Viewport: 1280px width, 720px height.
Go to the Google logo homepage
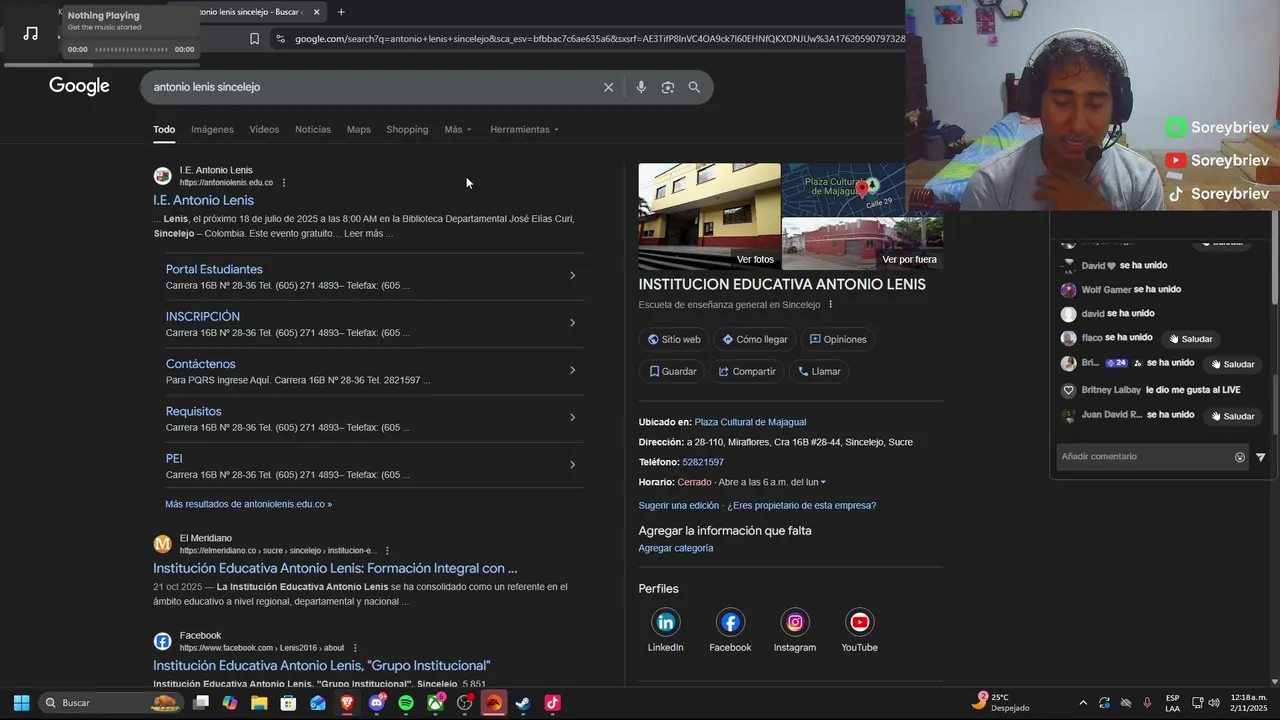[x=79, y=86]
